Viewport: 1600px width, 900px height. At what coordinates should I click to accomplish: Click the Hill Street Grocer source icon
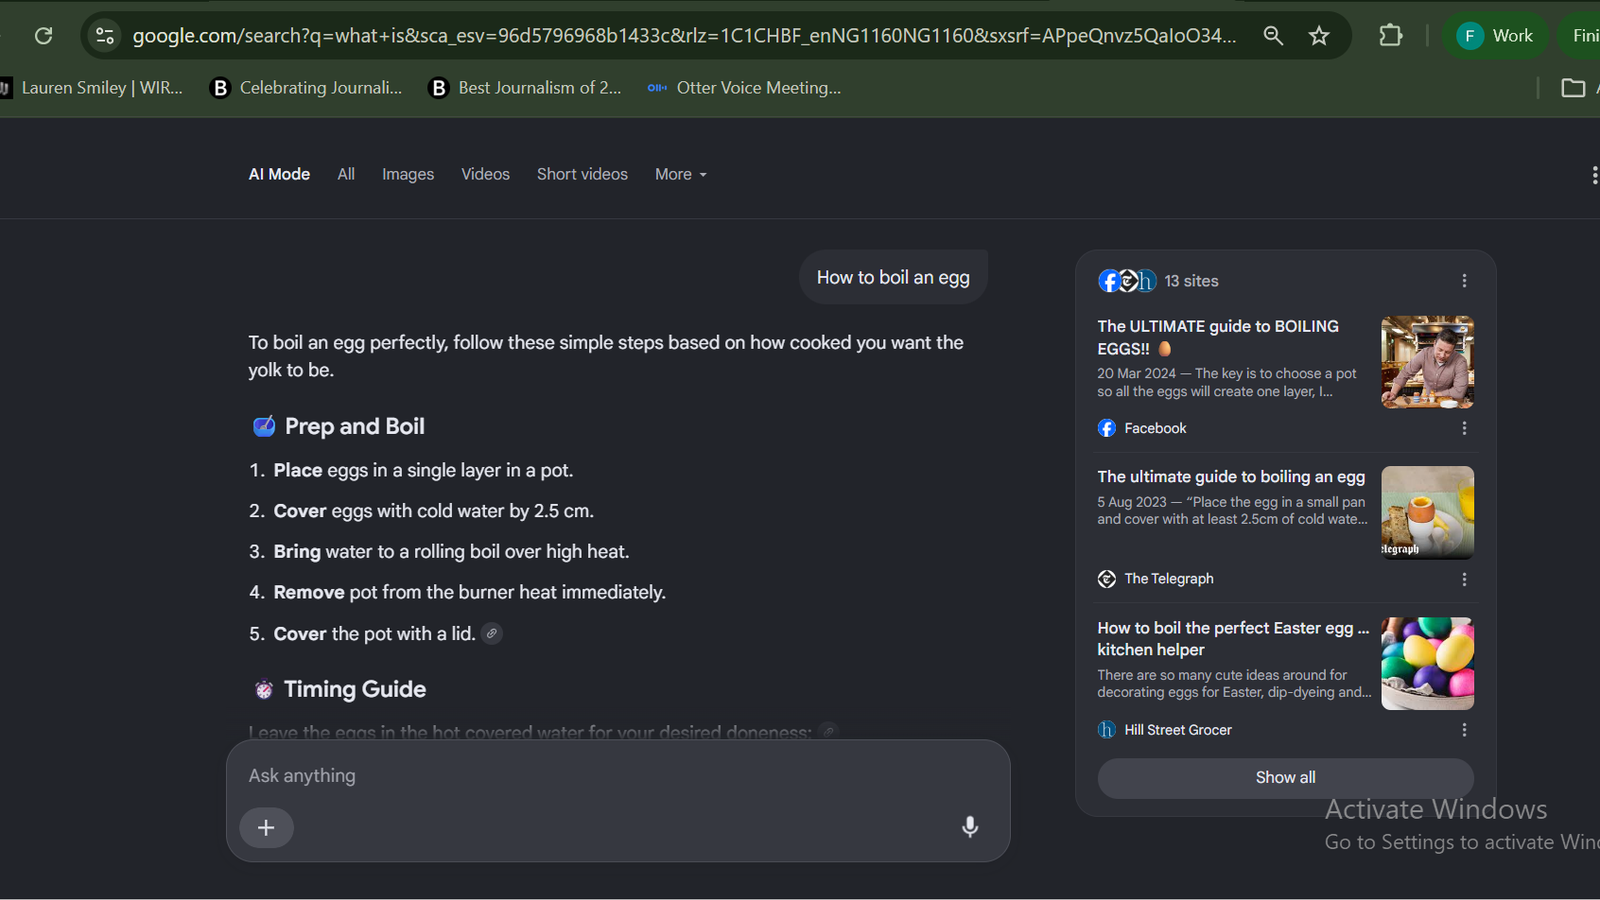click(x=1107, y=730)
